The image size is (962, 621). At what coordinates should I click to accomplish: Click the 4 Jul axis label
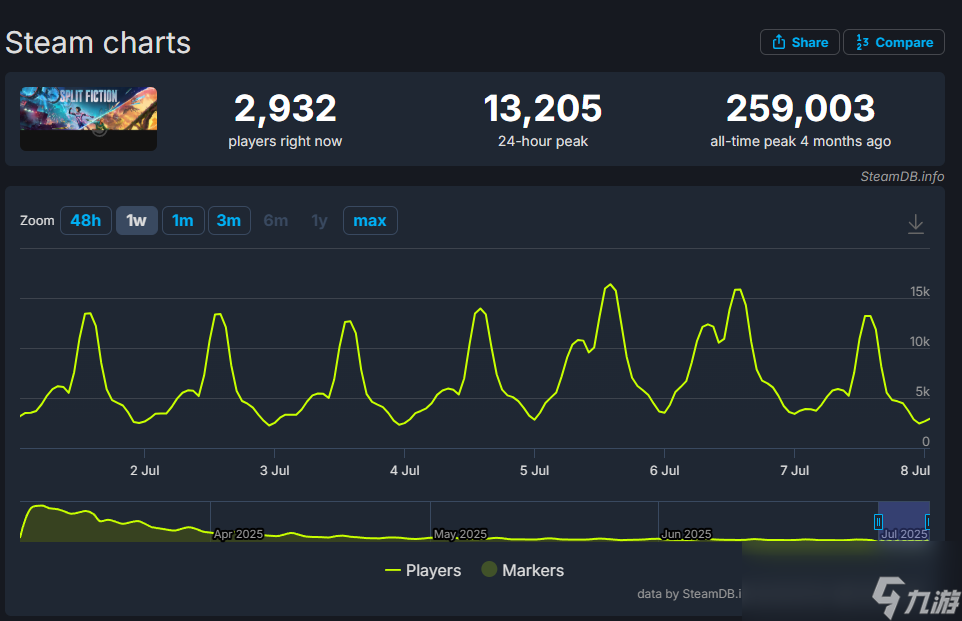pyautogui.click(x=404, y=470)
